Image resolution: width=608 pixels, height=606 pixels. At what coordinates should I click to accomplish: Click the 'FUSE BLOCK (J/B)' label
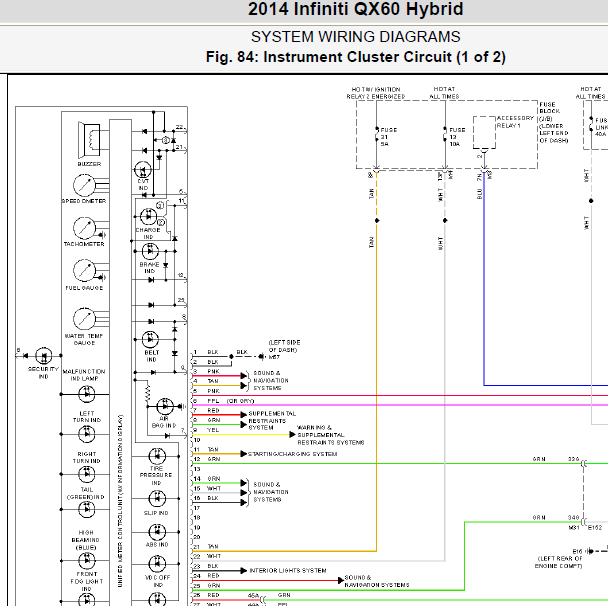click(549, 112)
